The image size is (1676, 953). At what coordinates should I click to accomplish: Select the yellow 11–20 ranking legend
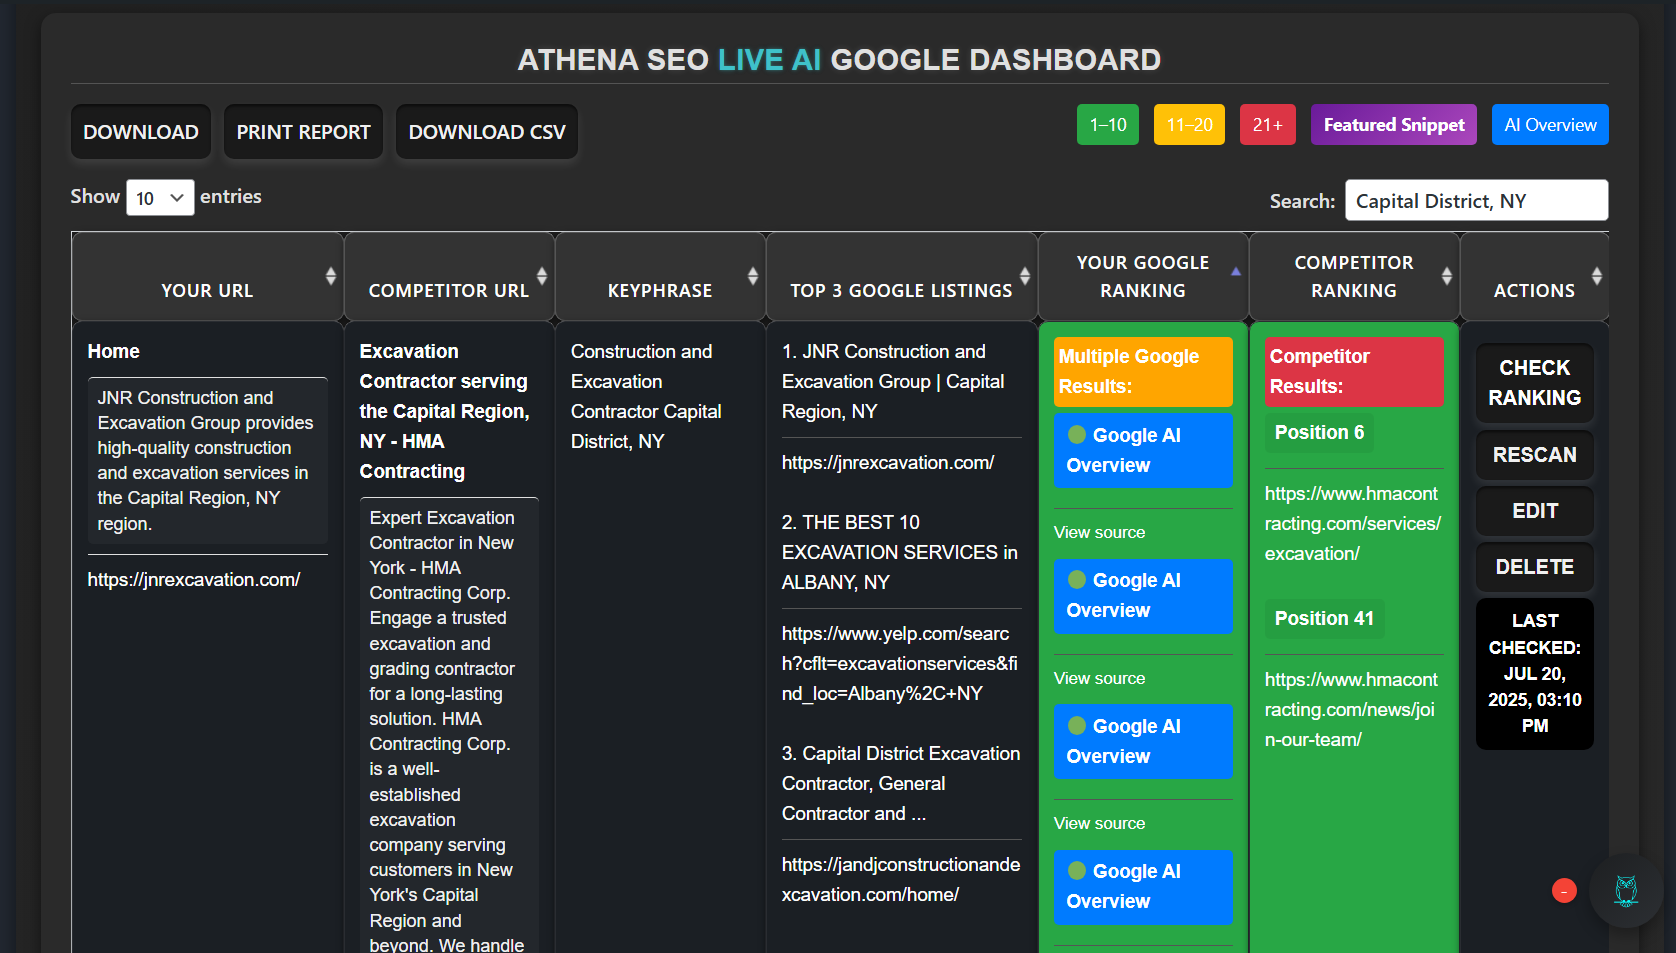pyautogui.click(x=1189, y=125)
